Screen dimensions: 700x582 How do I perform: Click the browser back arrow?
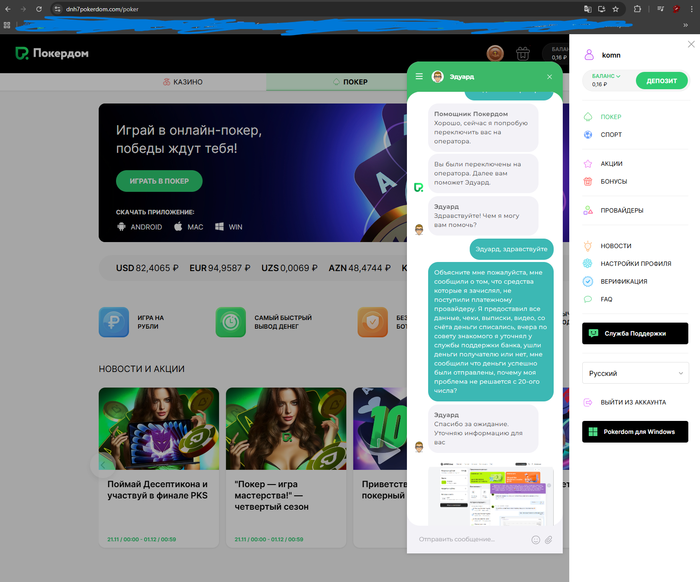8,9
